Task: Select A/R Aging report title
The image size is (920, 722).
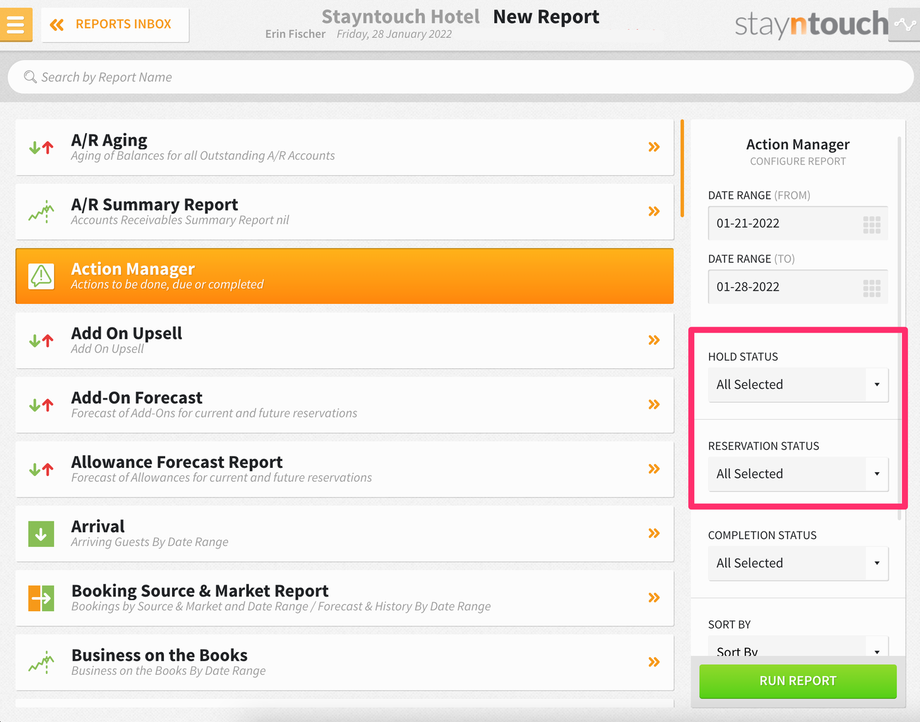Action: pyautogui.click(x=109, y=140)
